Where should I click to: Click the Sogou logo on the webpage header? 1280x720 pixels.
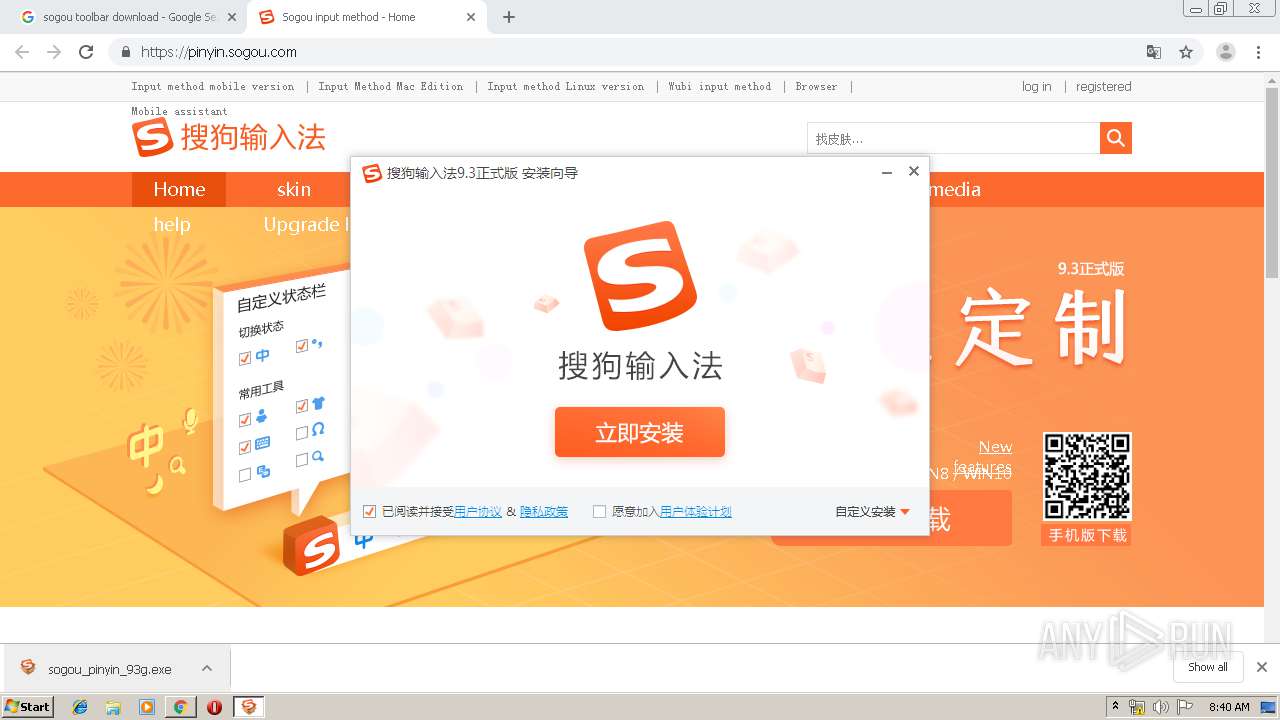click(x=229, y=137)
